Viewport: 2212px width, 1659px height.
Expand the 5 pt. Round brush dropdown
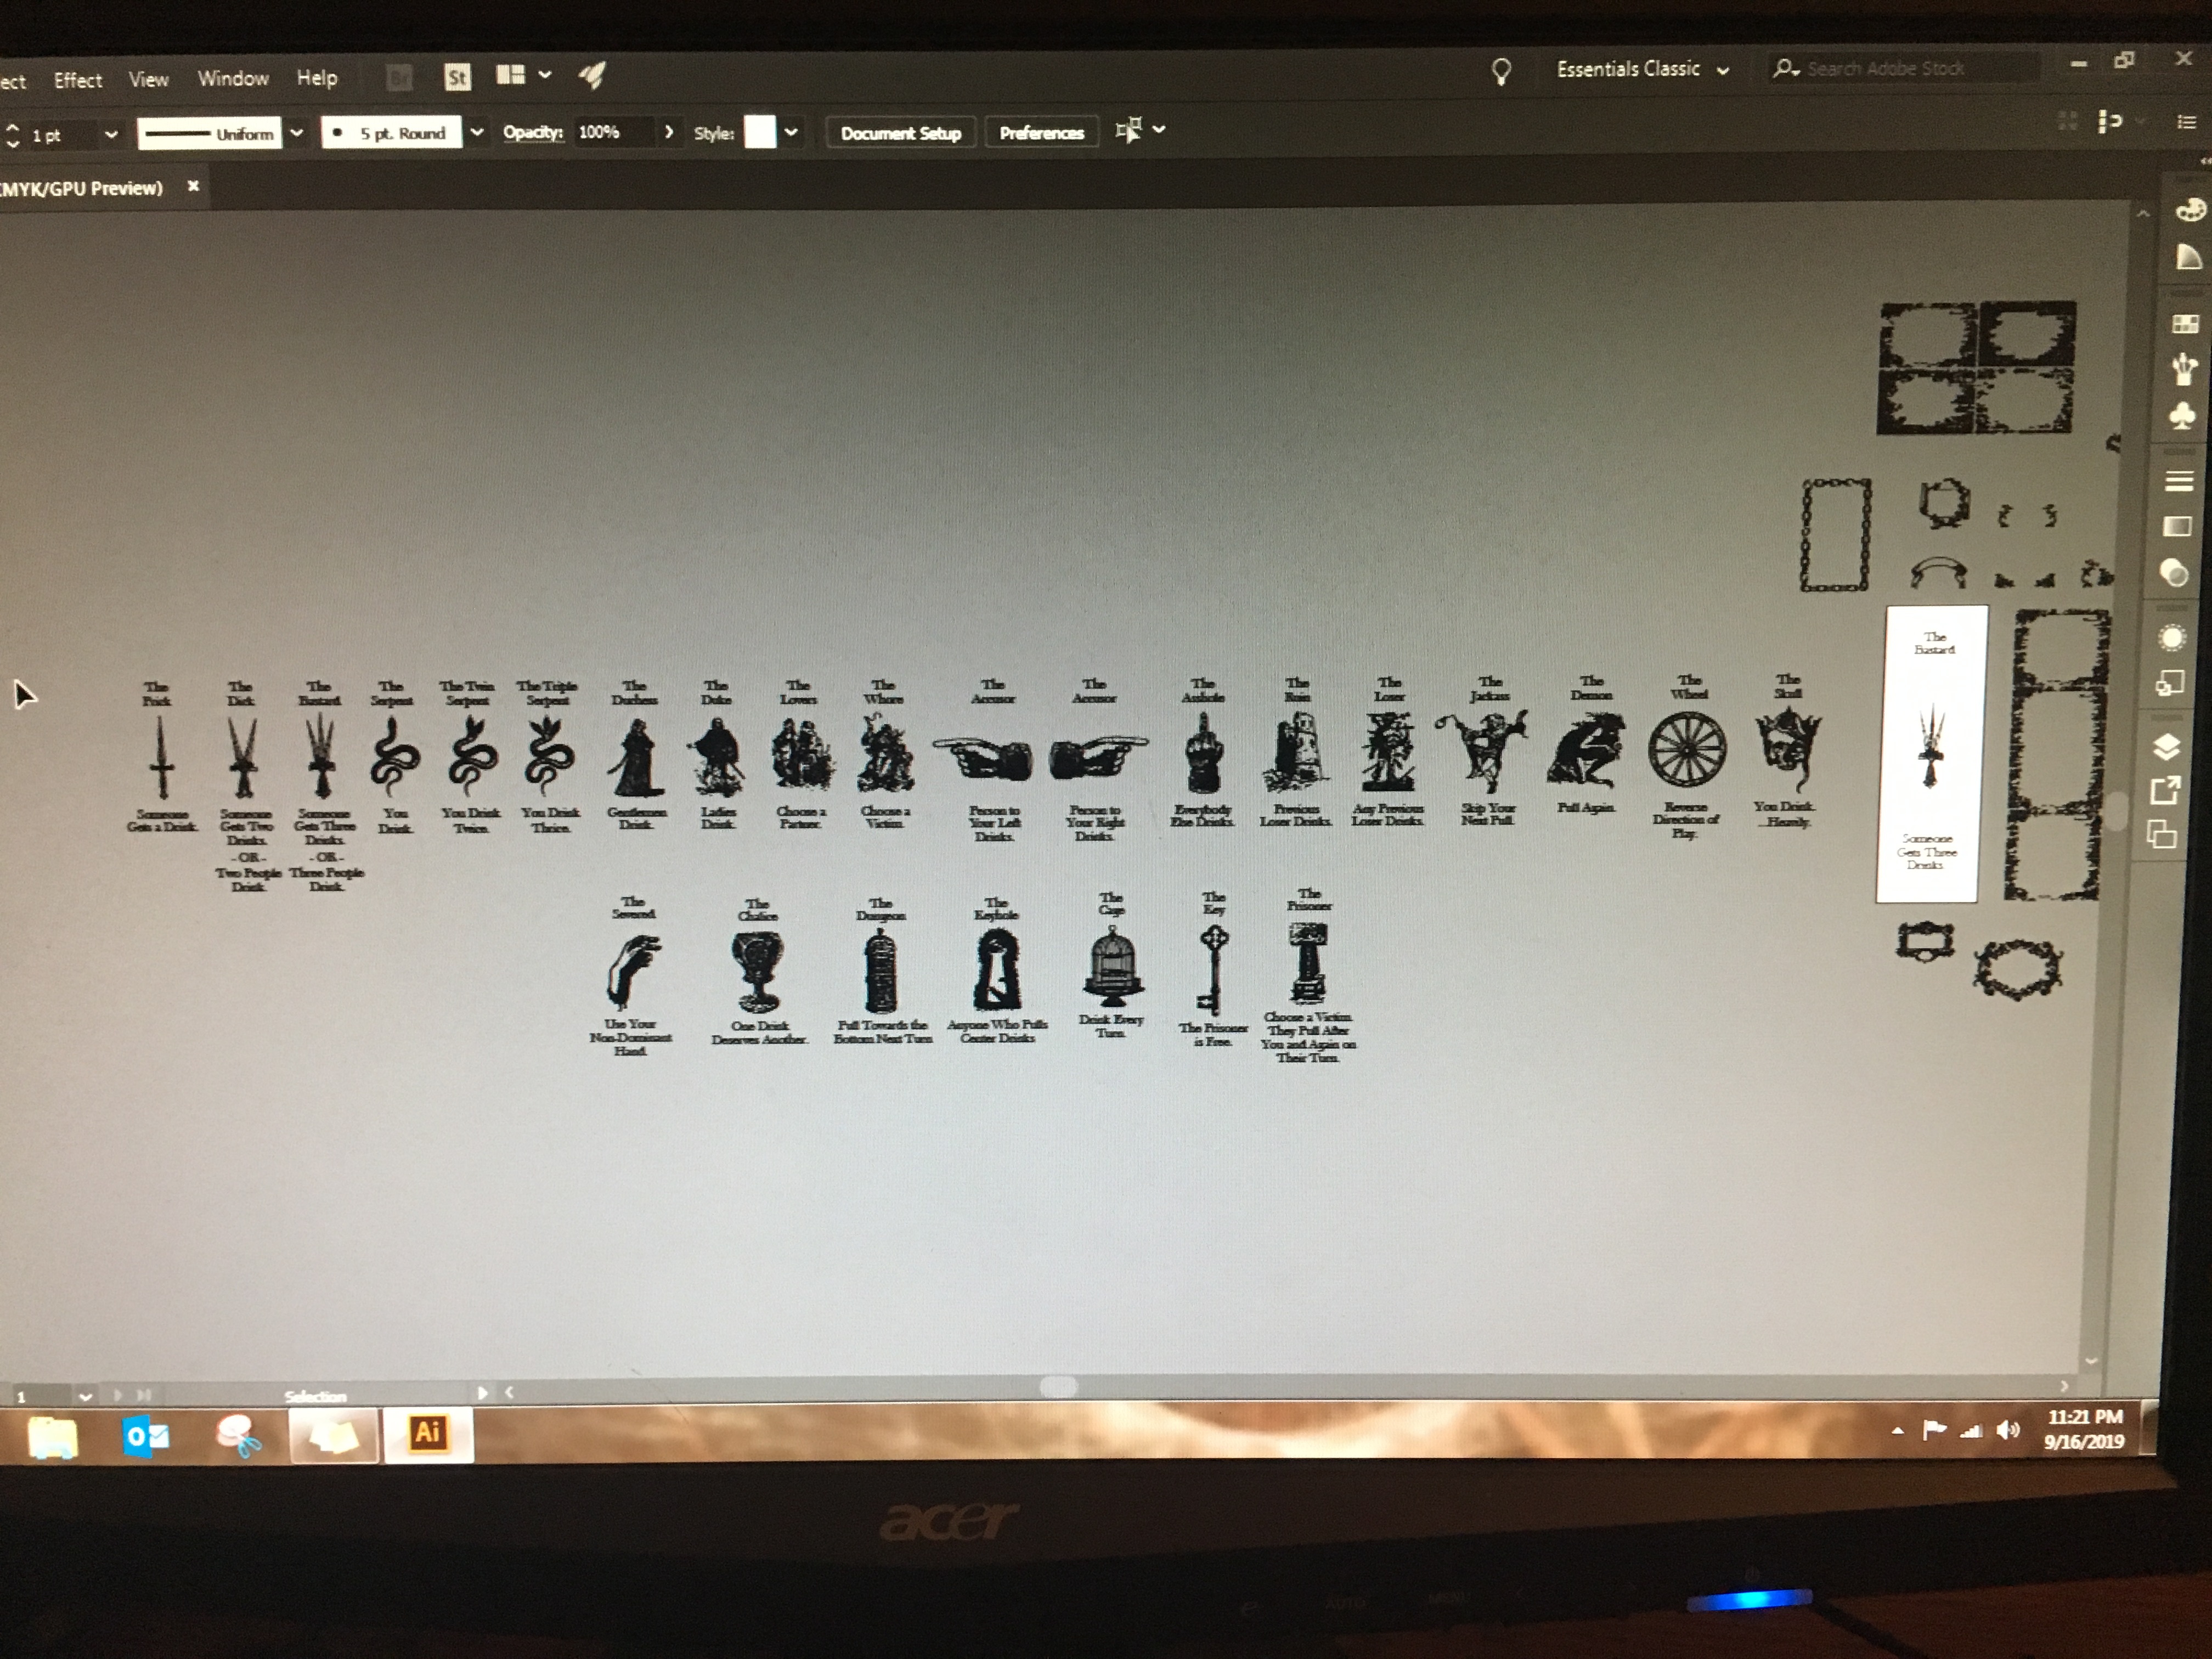(x=477, y=132)
